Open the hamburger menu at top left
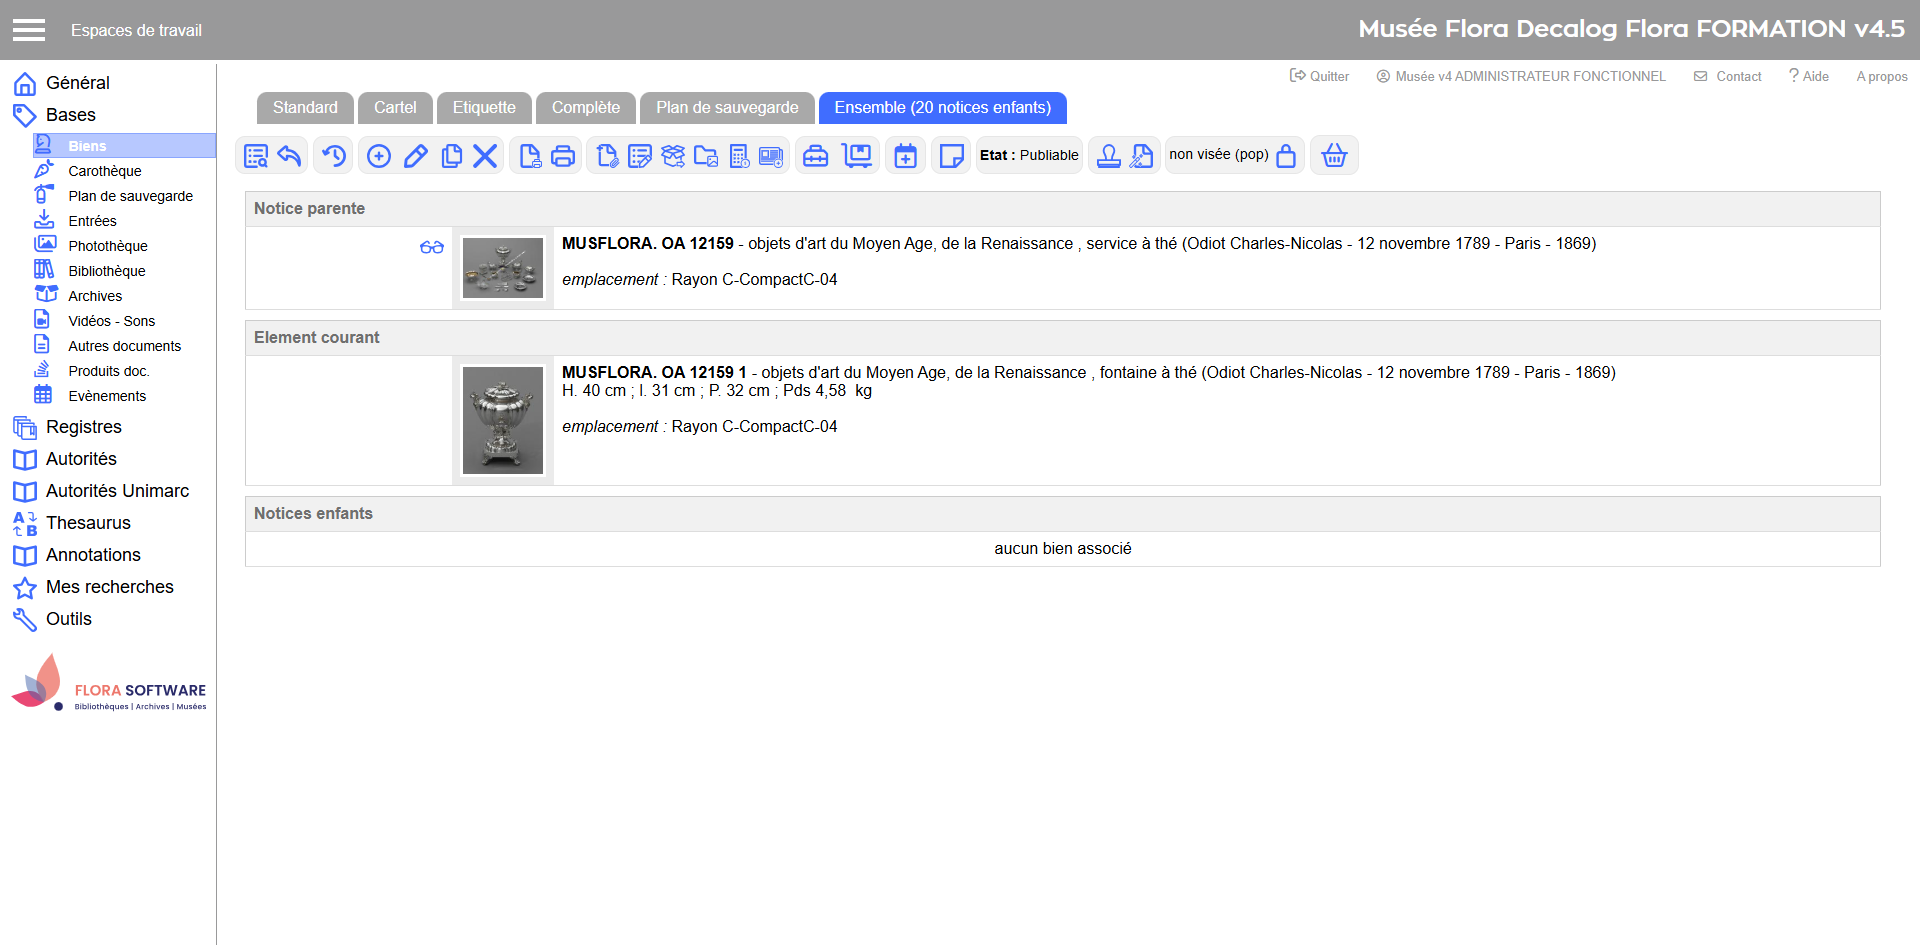The width and height of the screenshot is (1920, 945). (x=29, y=30)
